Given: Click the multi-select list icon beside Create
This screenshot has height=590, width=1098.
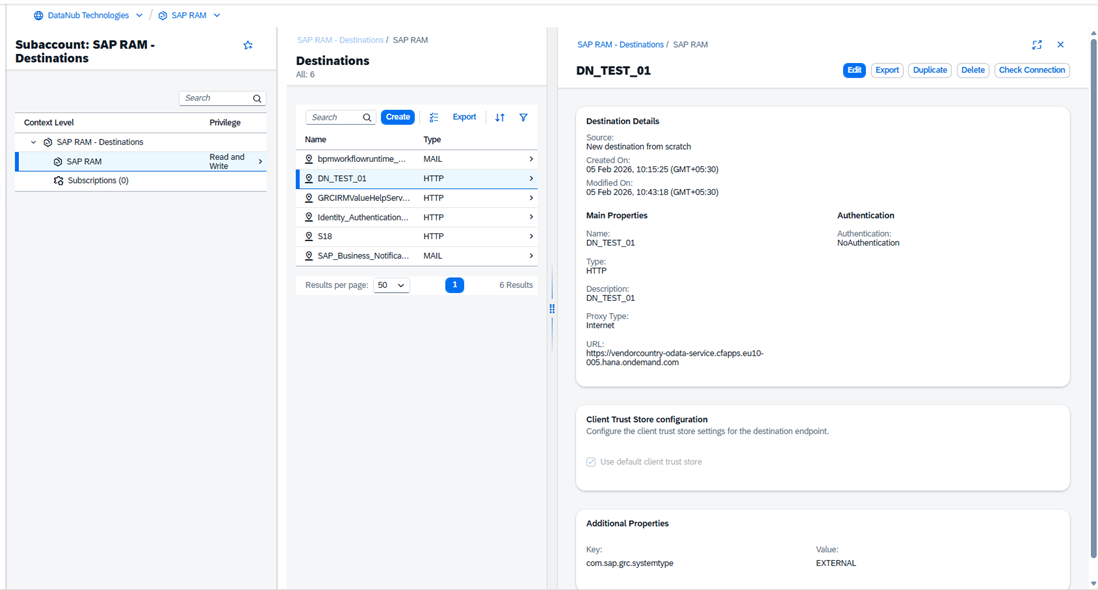Looking at the screenshot, I should point(434,117).
